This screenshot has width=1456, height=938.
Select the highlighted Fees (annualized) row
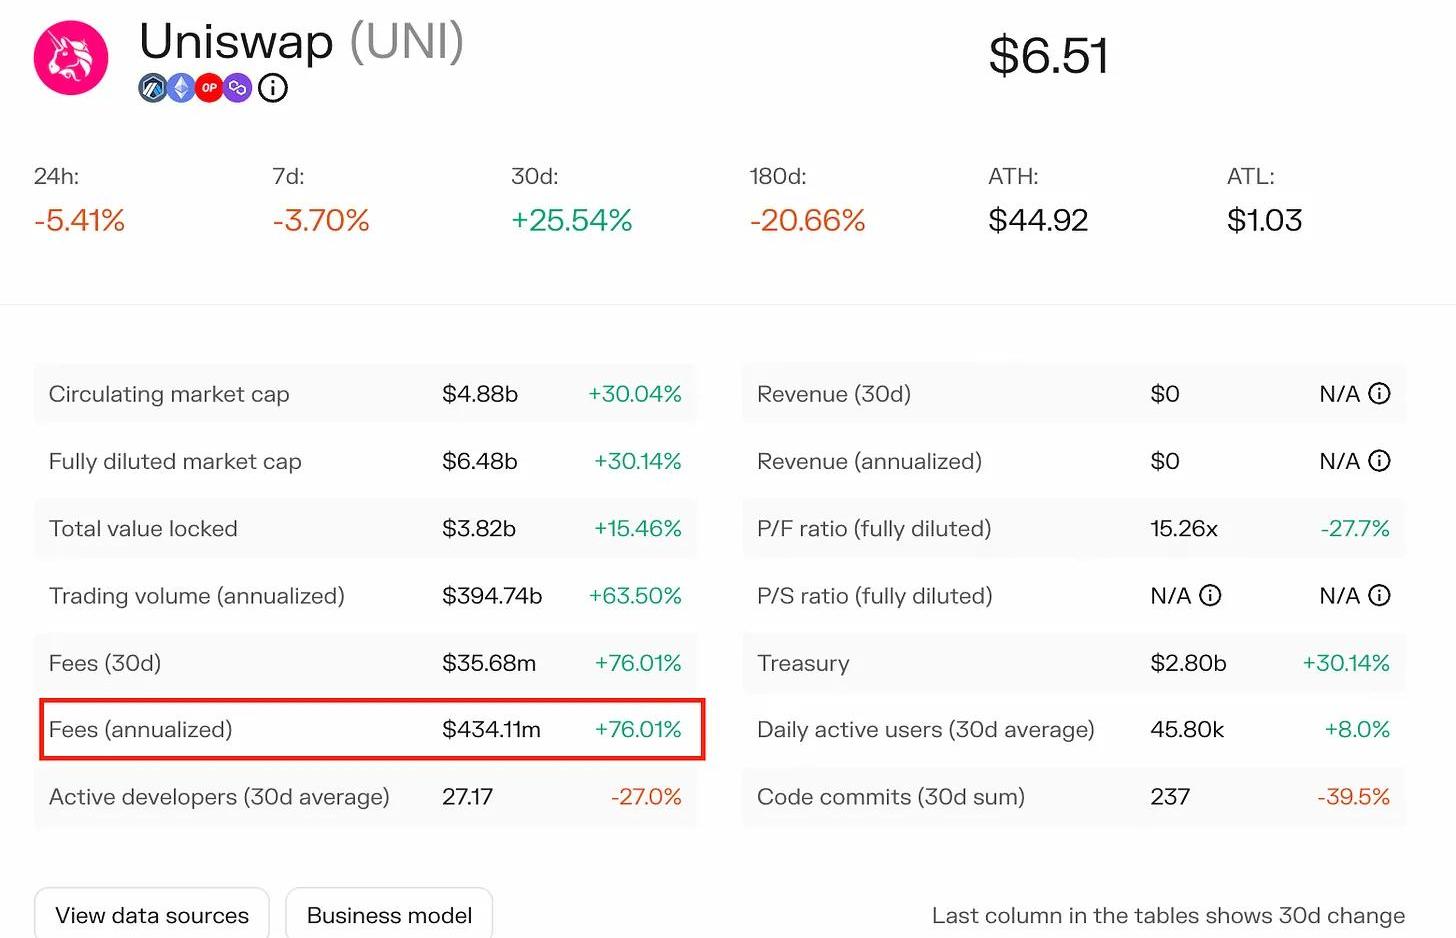click(x=371, y=730)
